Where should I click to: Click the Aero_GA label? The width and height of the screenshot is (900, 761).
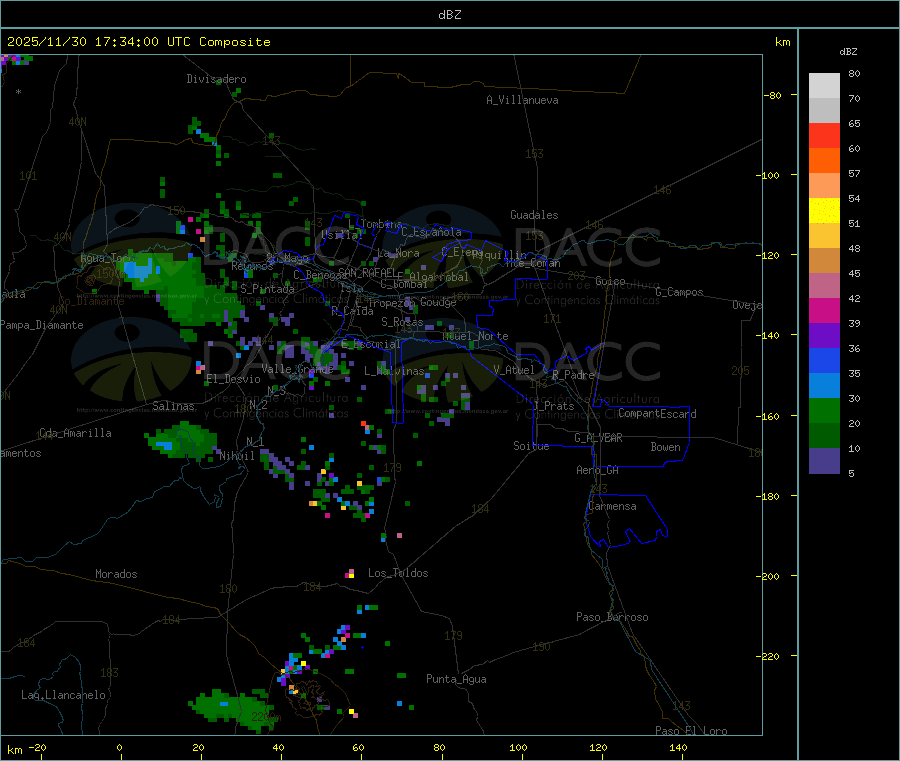(x=598, y=470)
